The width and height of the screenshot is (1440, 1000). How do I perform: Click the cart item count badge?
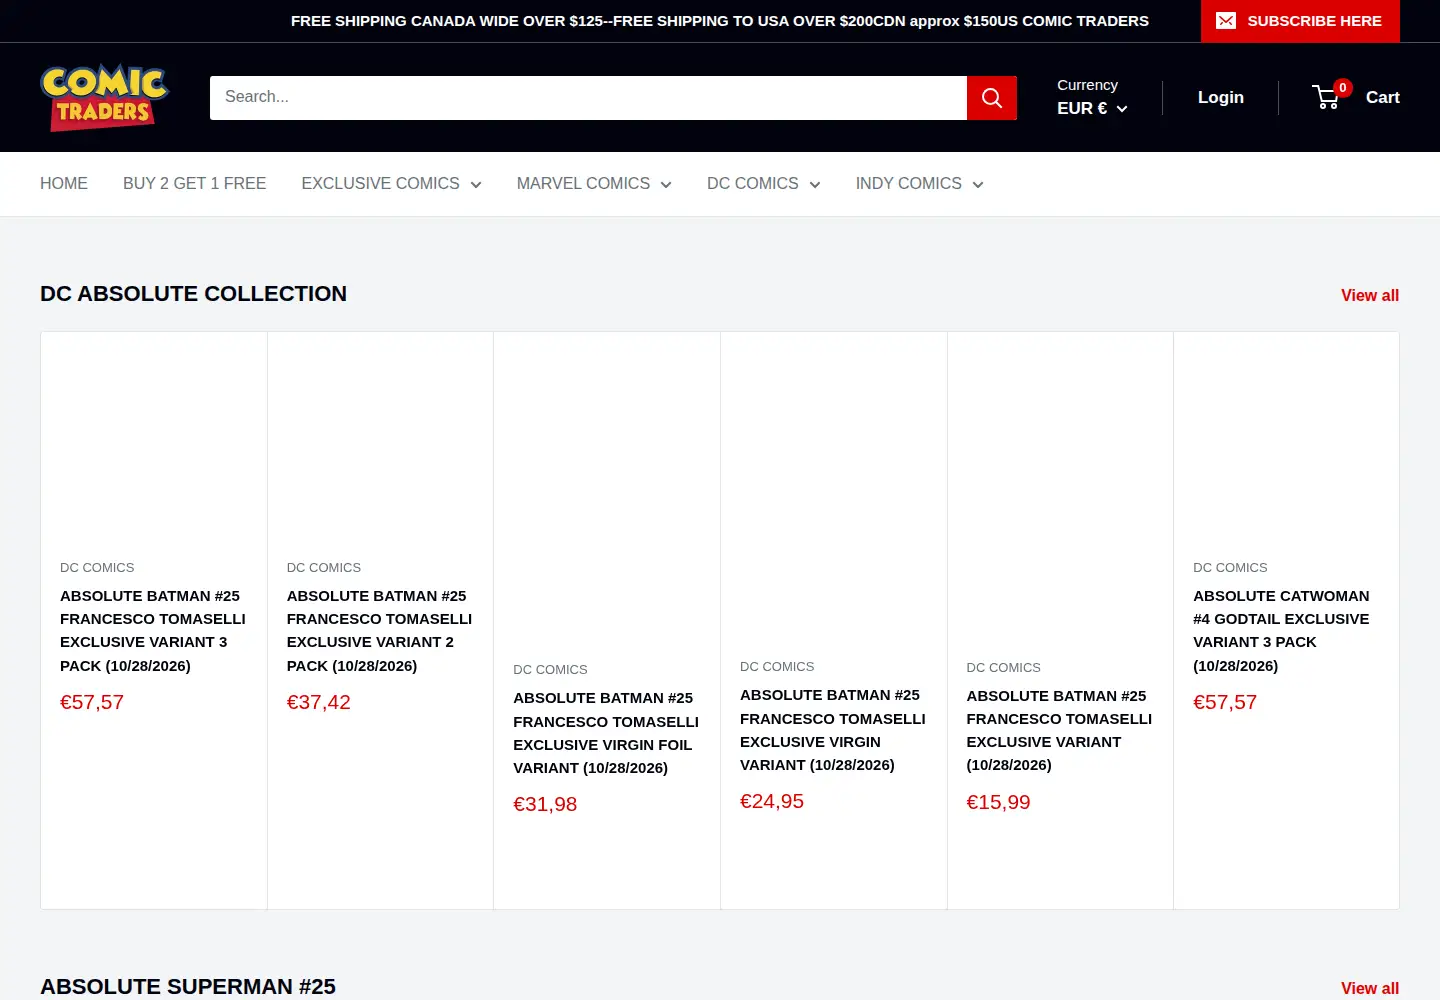click(x=1343, y=88)
